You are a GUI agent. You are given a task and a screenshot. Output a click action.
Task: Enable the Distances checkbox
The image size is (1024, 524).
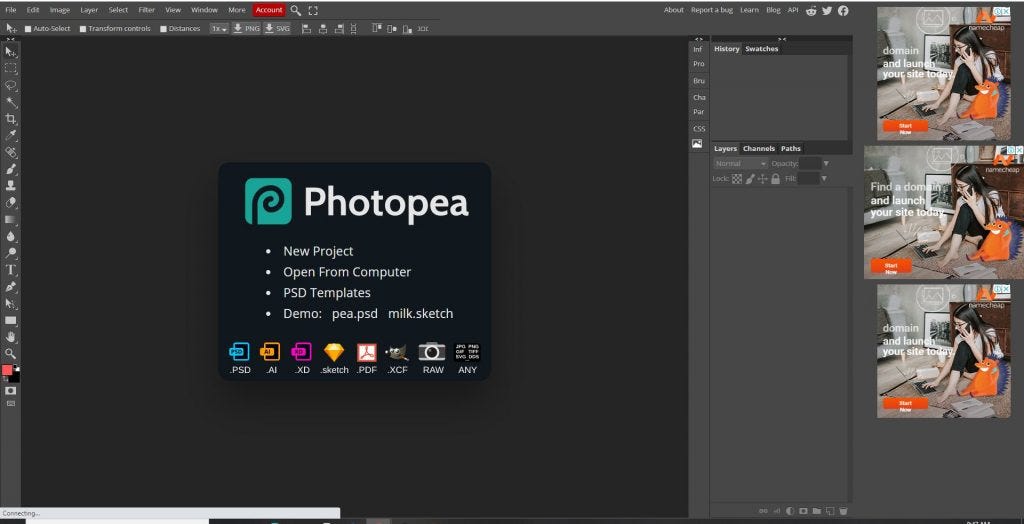[163, 29]
